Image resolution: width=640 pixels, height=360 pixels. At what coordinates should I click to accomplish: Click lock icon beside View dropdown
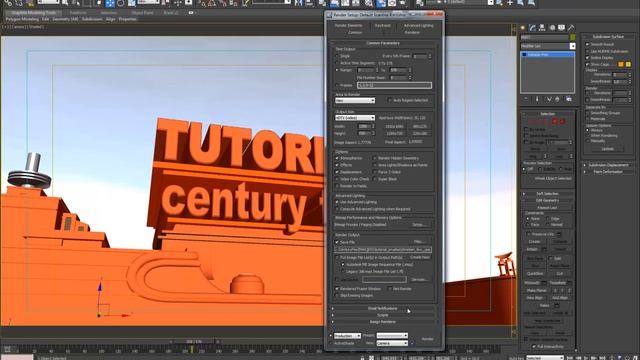tap(411, 343)
